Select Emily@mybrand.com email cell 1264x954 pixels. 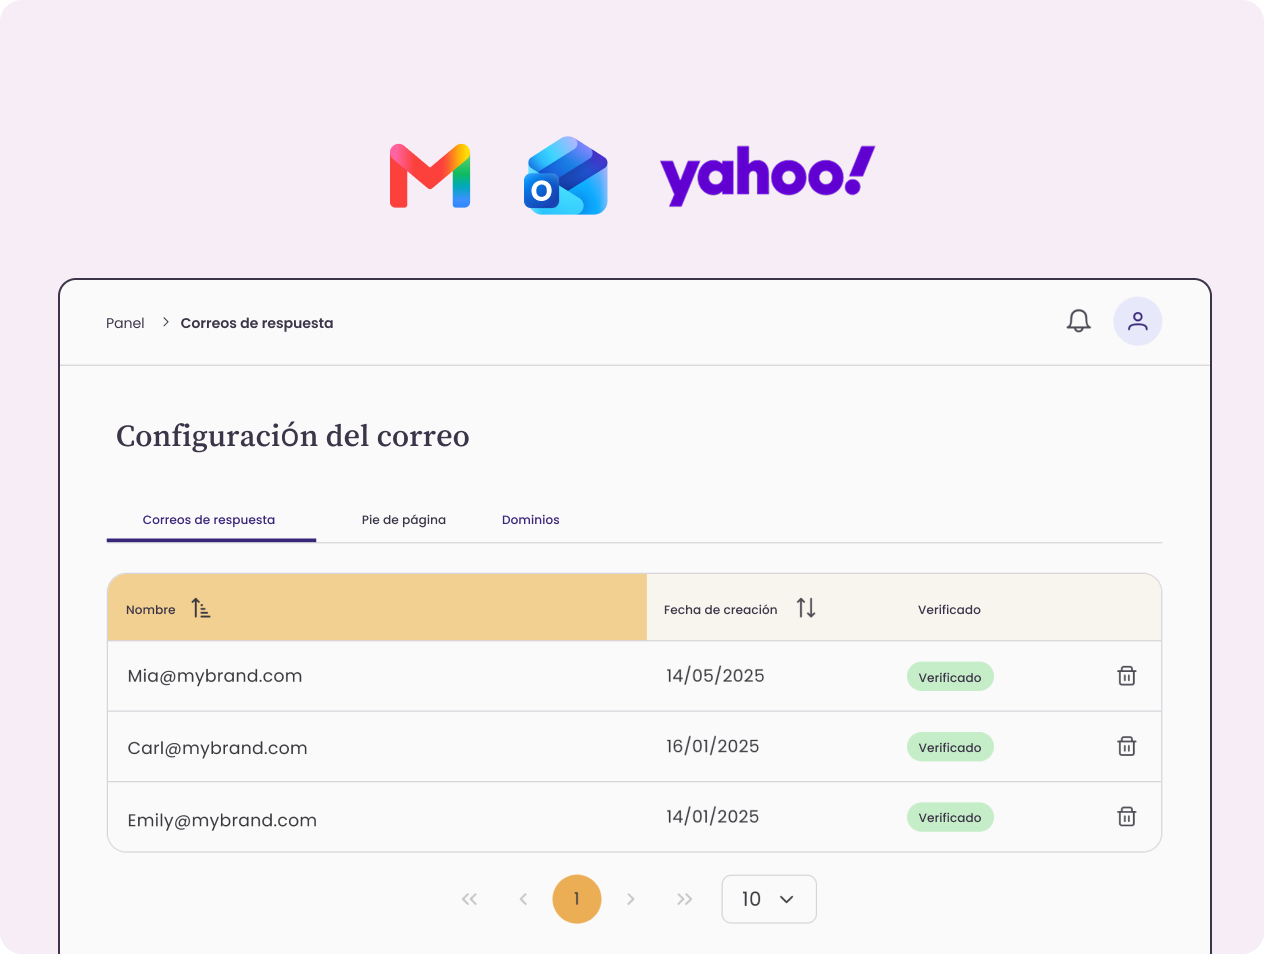point(222,820)
